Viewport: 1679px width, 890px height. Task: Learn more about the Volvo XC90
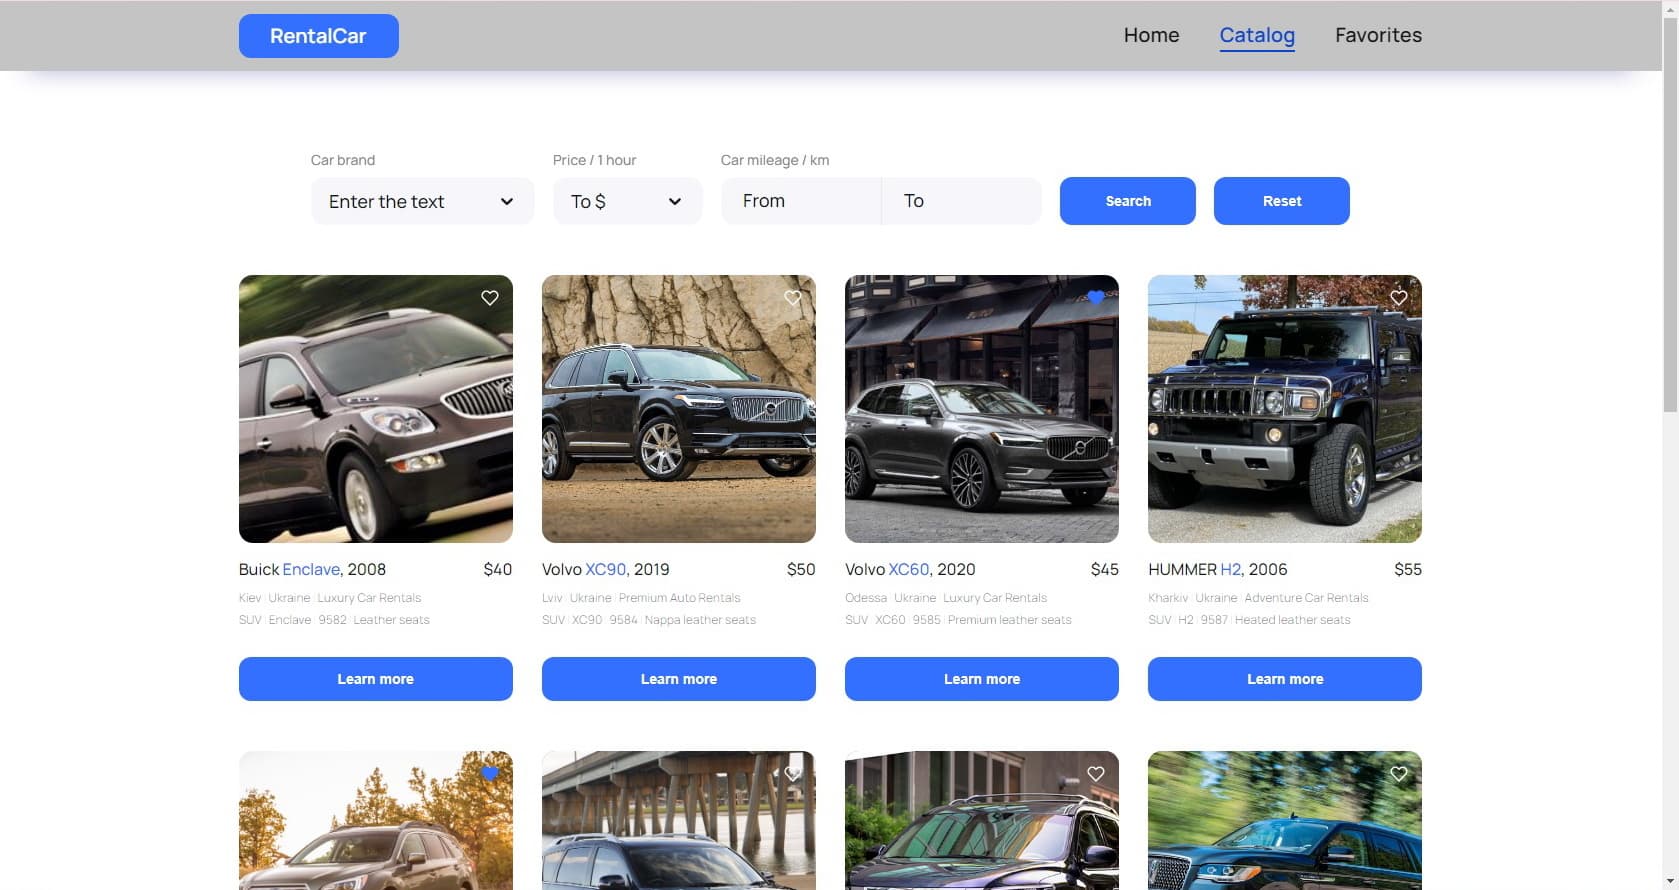point(679,679)
